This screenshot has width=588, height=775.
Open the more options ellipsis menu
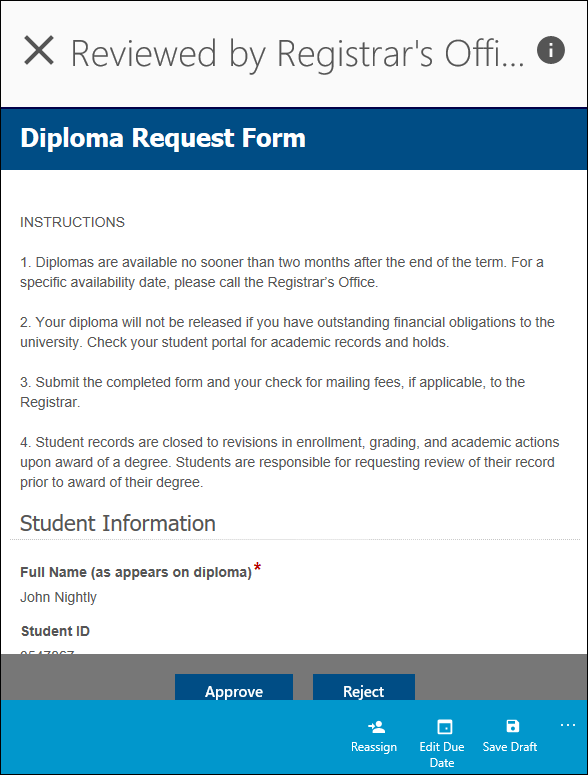click(x=568, y=725)
